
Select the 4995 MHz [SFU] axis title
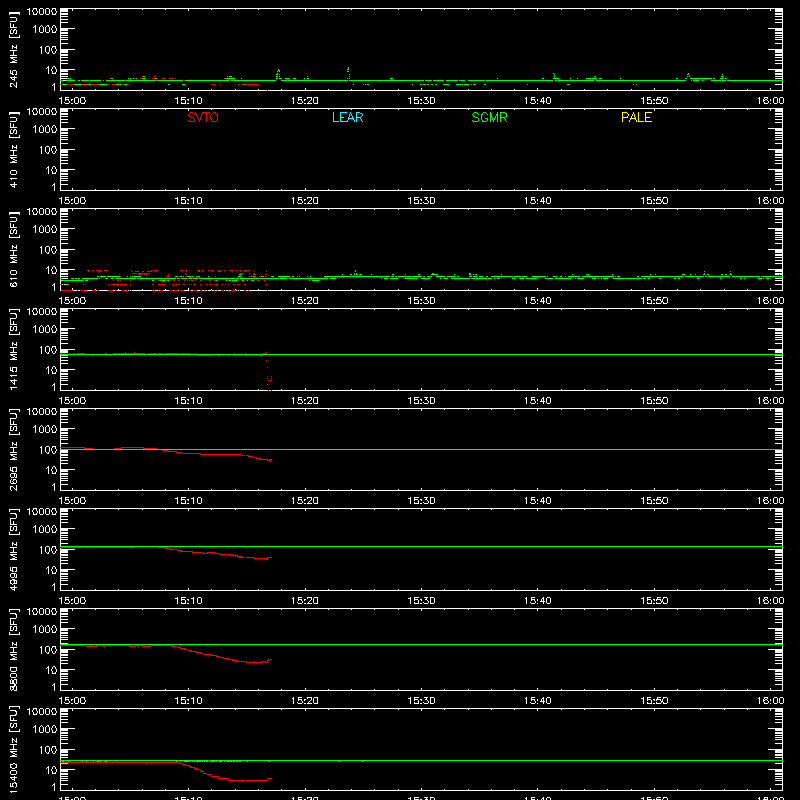pyautogui.click(x=13, y=549)
